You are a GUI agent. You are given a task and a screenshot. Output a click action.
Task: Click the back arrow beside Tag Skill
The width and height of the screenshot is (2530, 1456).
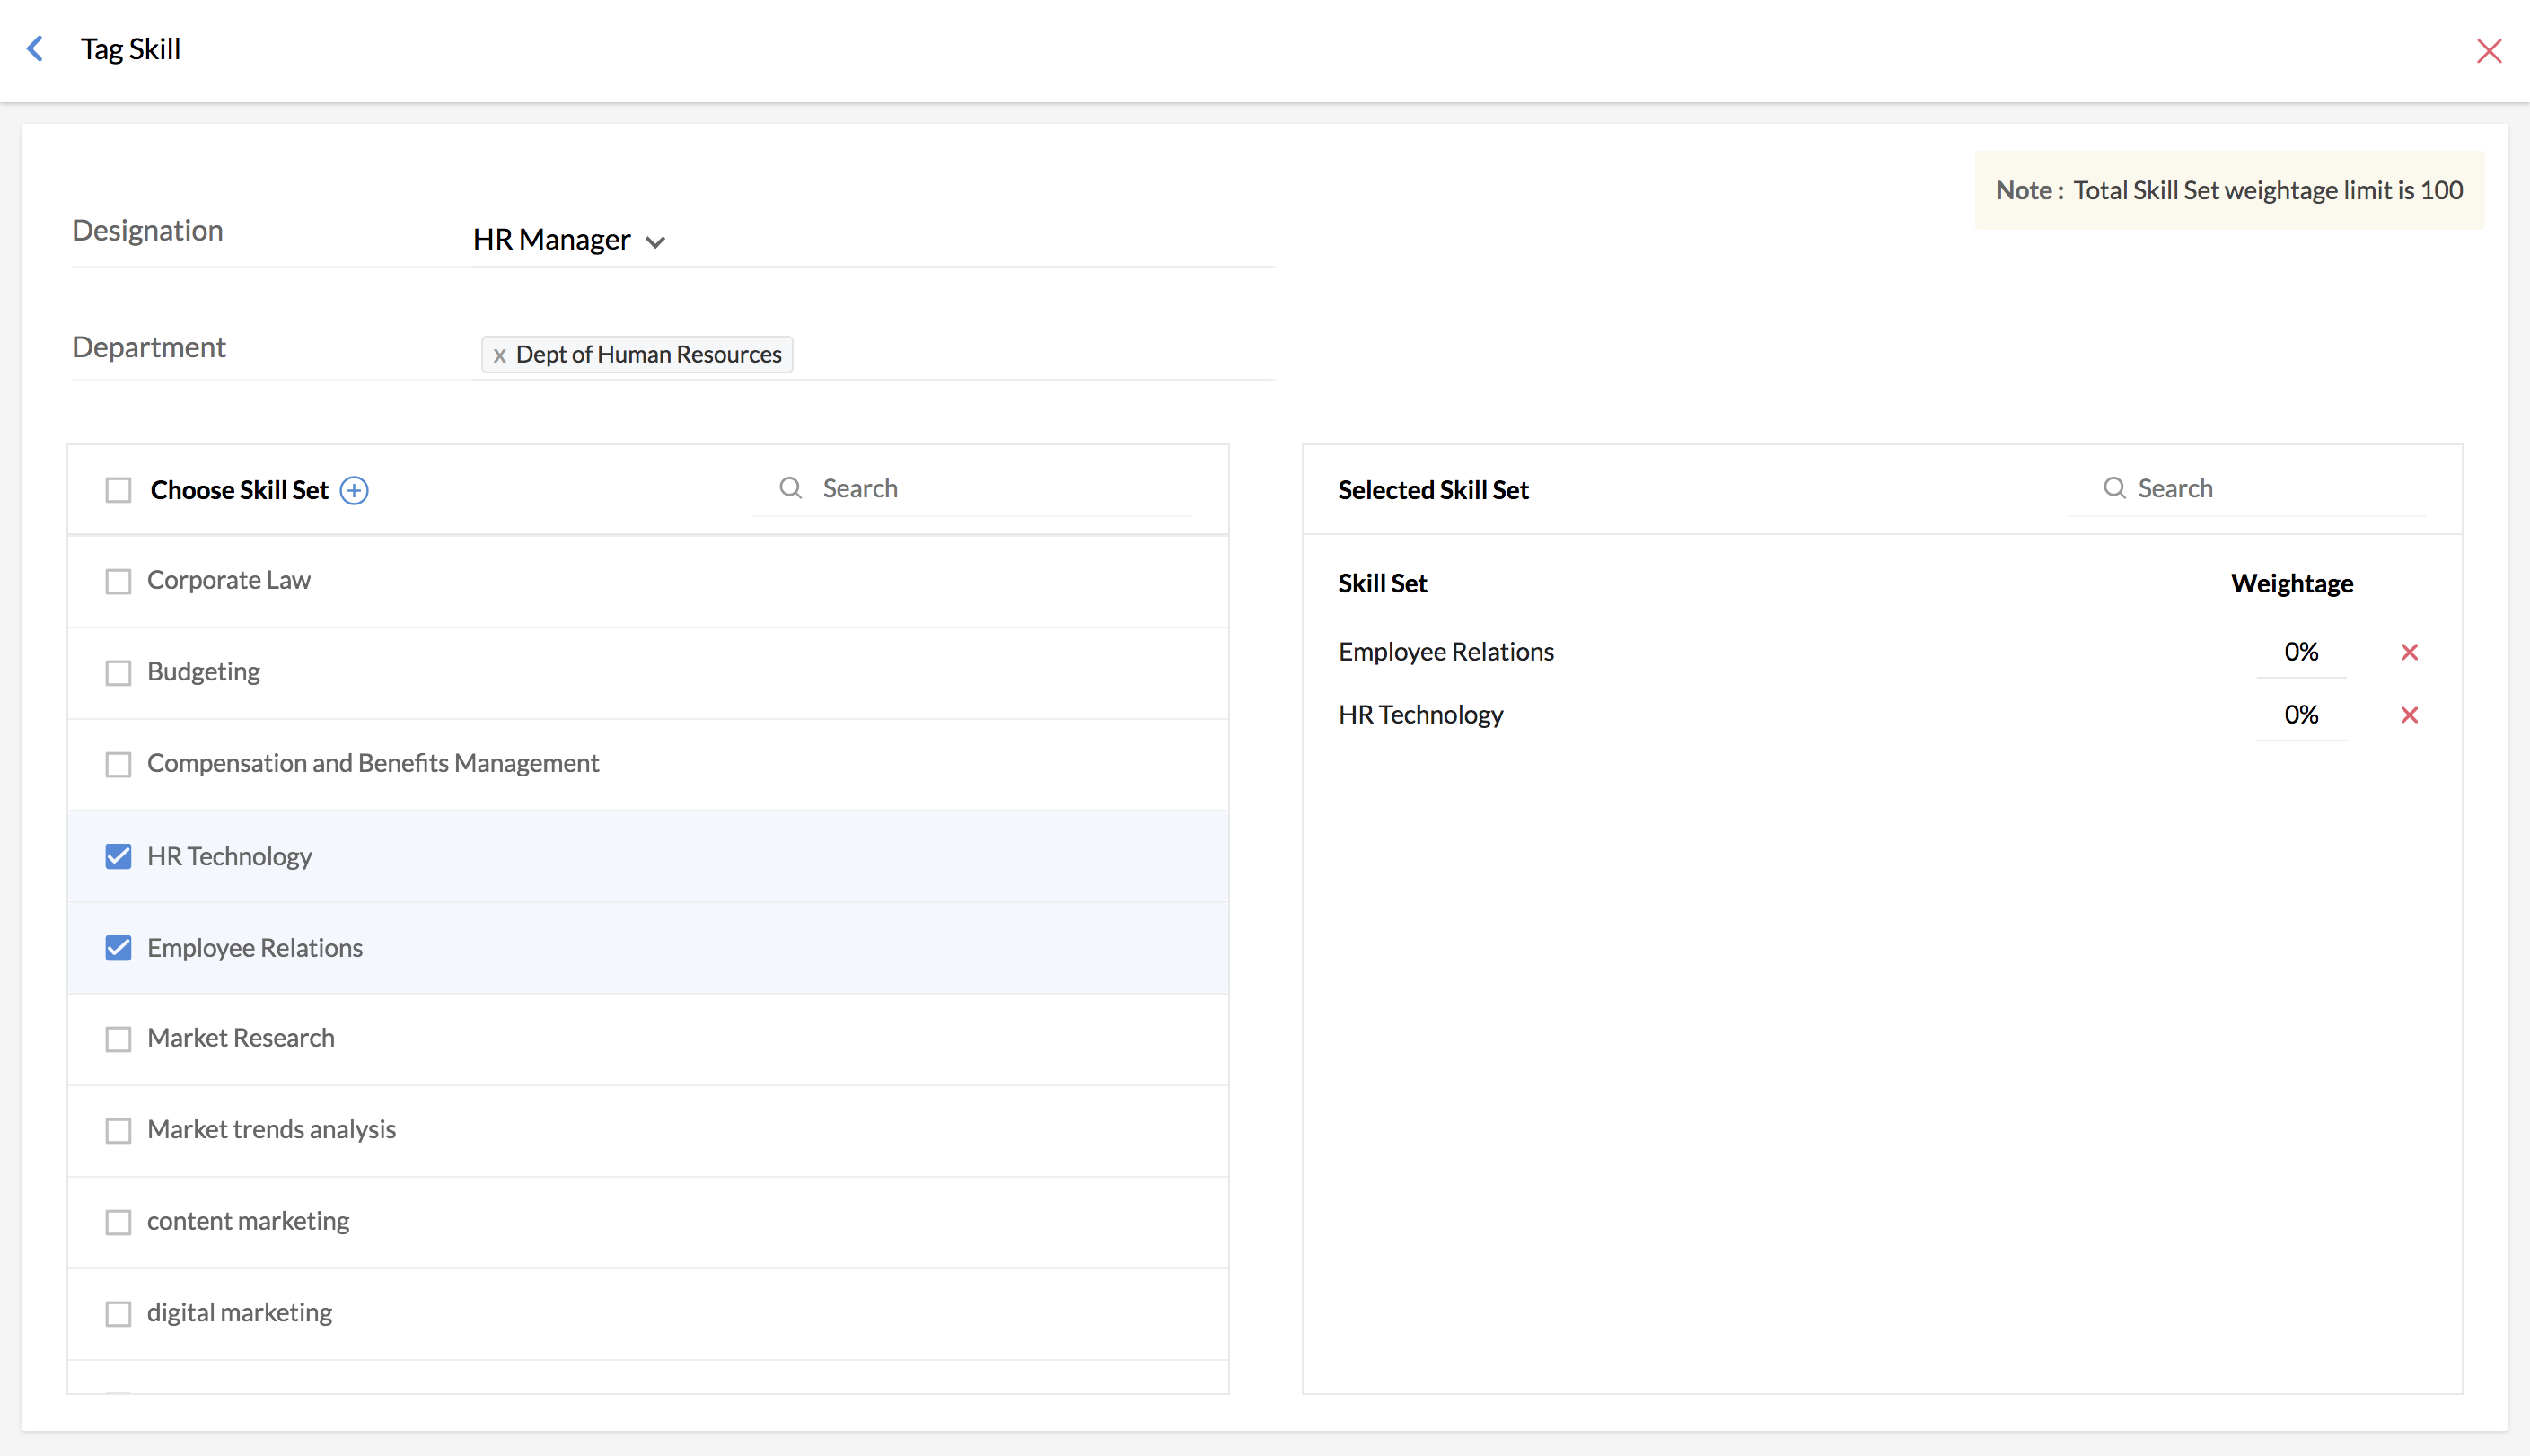pos(36,49)
